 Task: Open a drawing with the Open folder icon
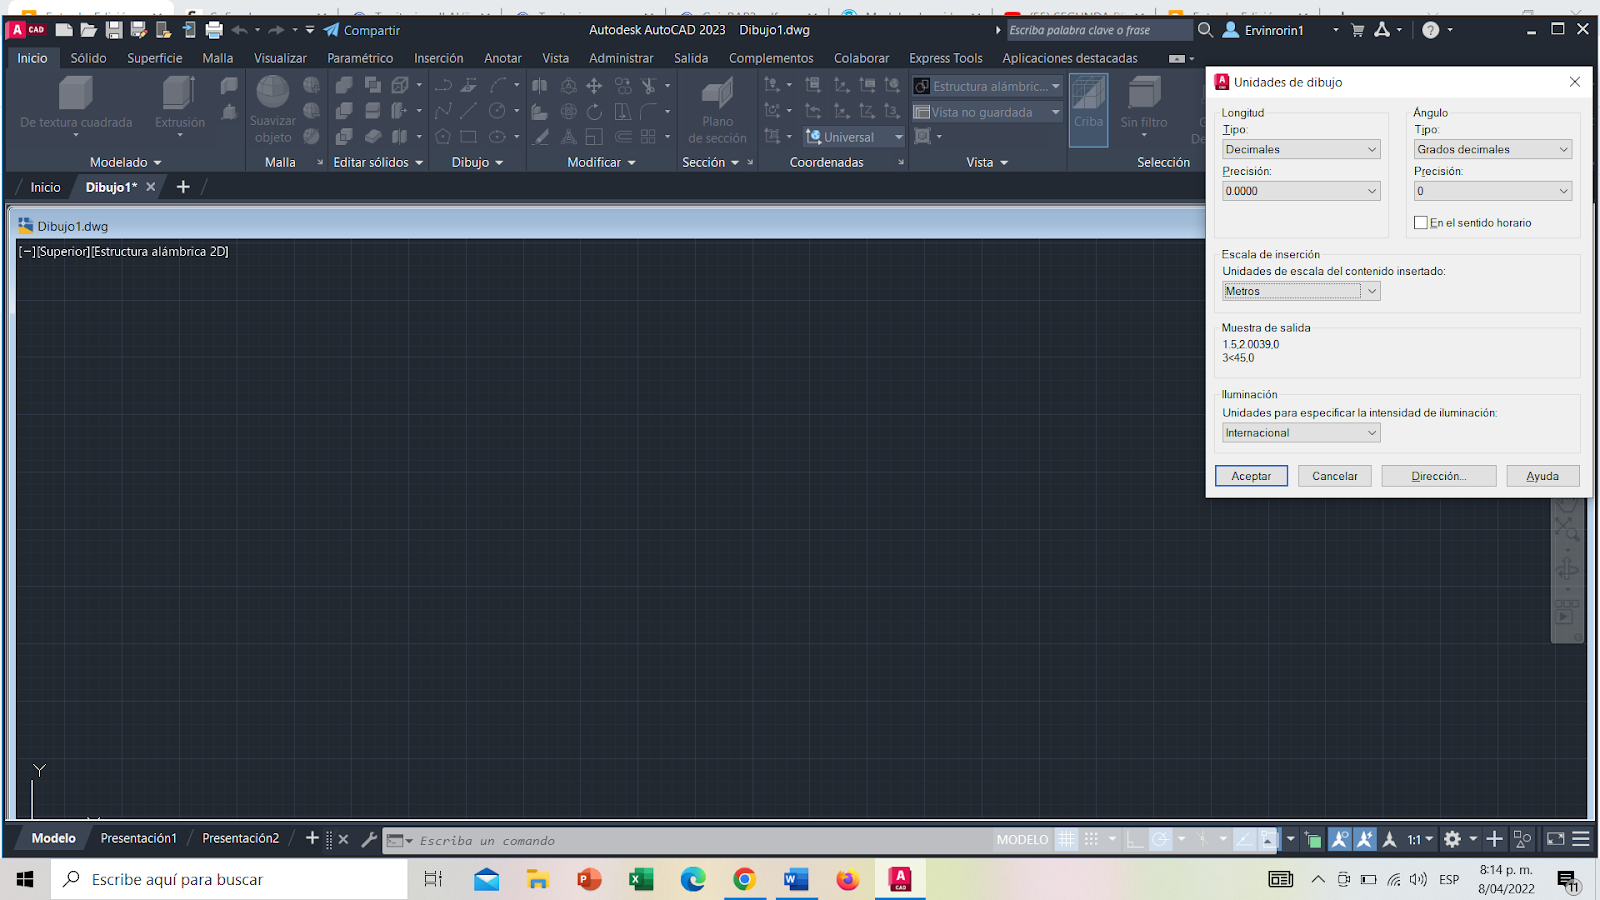(x=89, y=30)
